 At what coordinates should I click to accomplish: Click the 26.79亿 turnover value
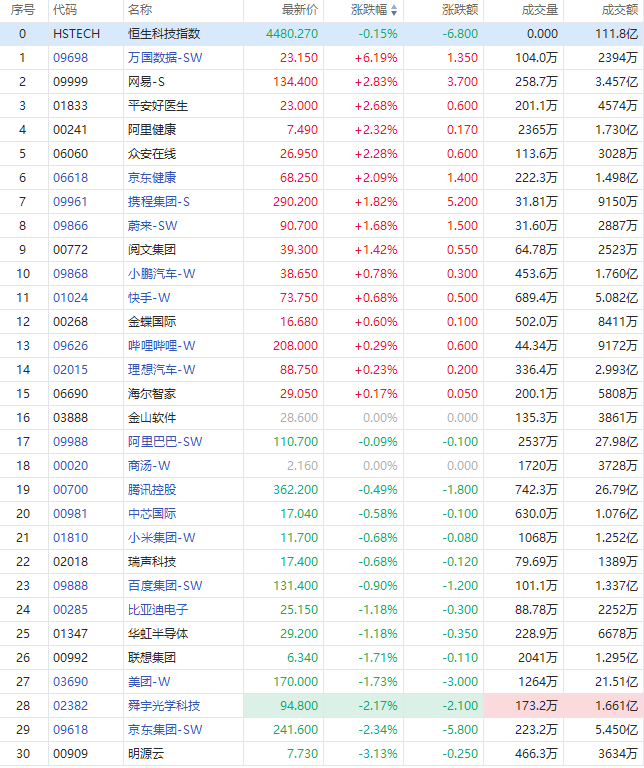pos(616,490)
